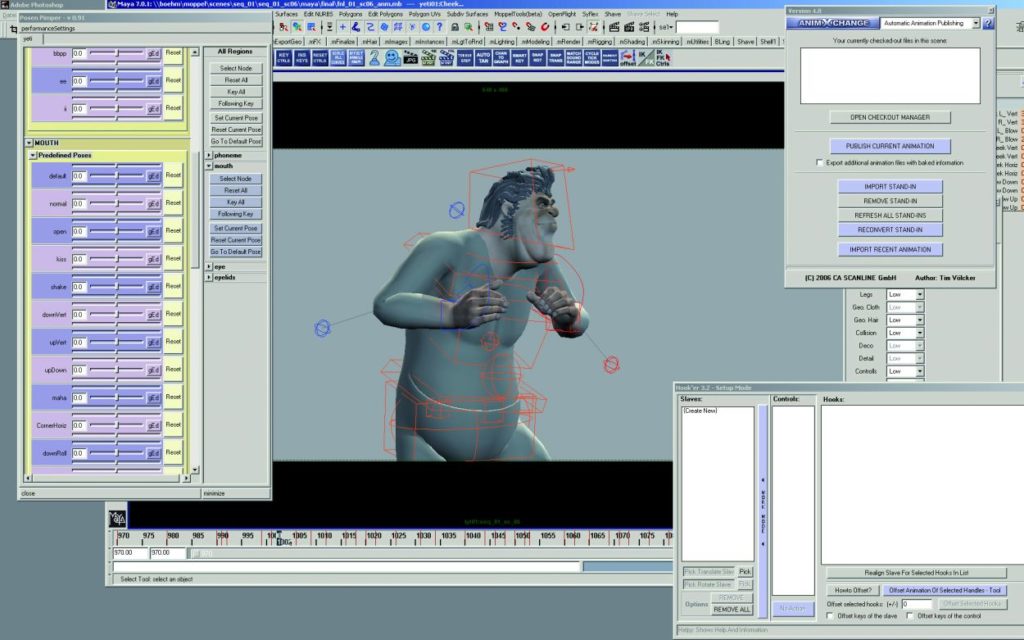This screenshot has width=1024, height=640.
Task: Click the SMART KEY shelf icon
Action: click(519, 57)
